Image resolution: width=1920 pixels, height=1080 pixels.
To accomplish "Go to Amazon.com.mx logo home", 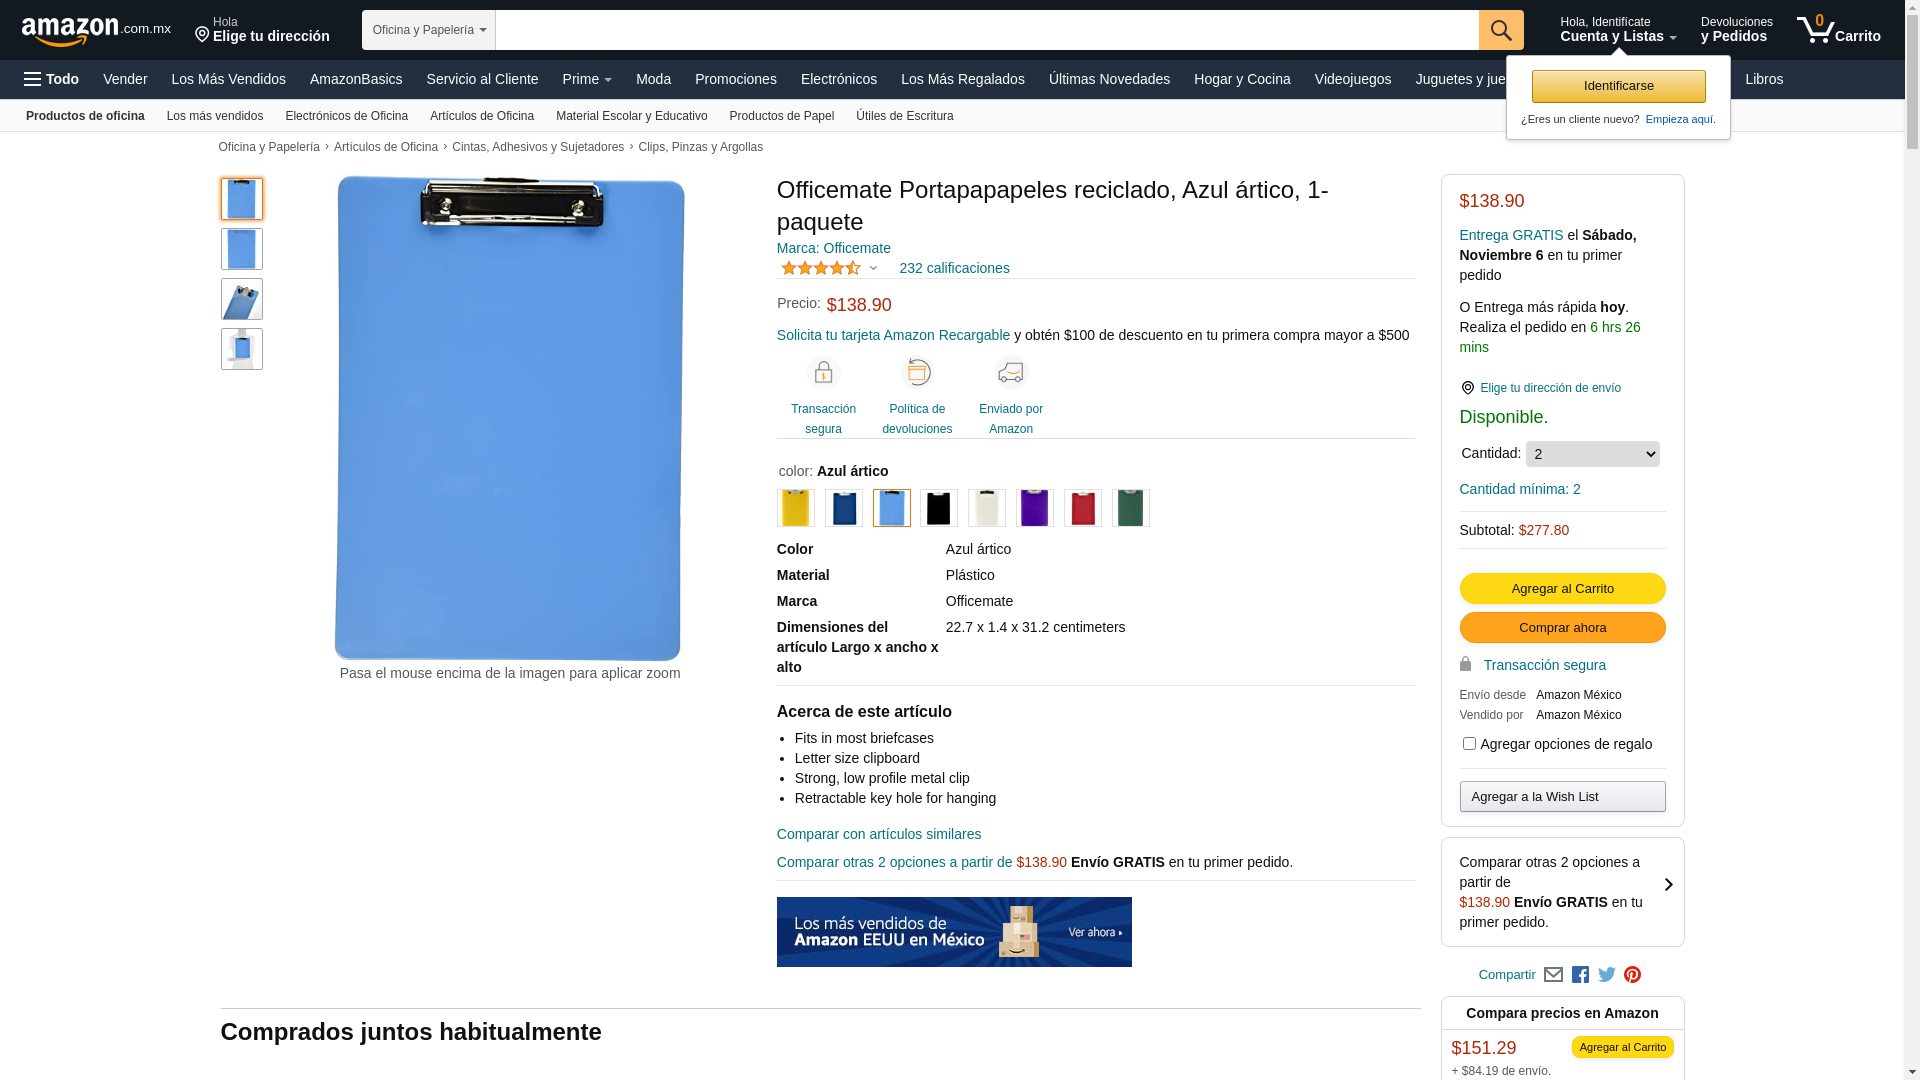I will (x=96, y=31).
